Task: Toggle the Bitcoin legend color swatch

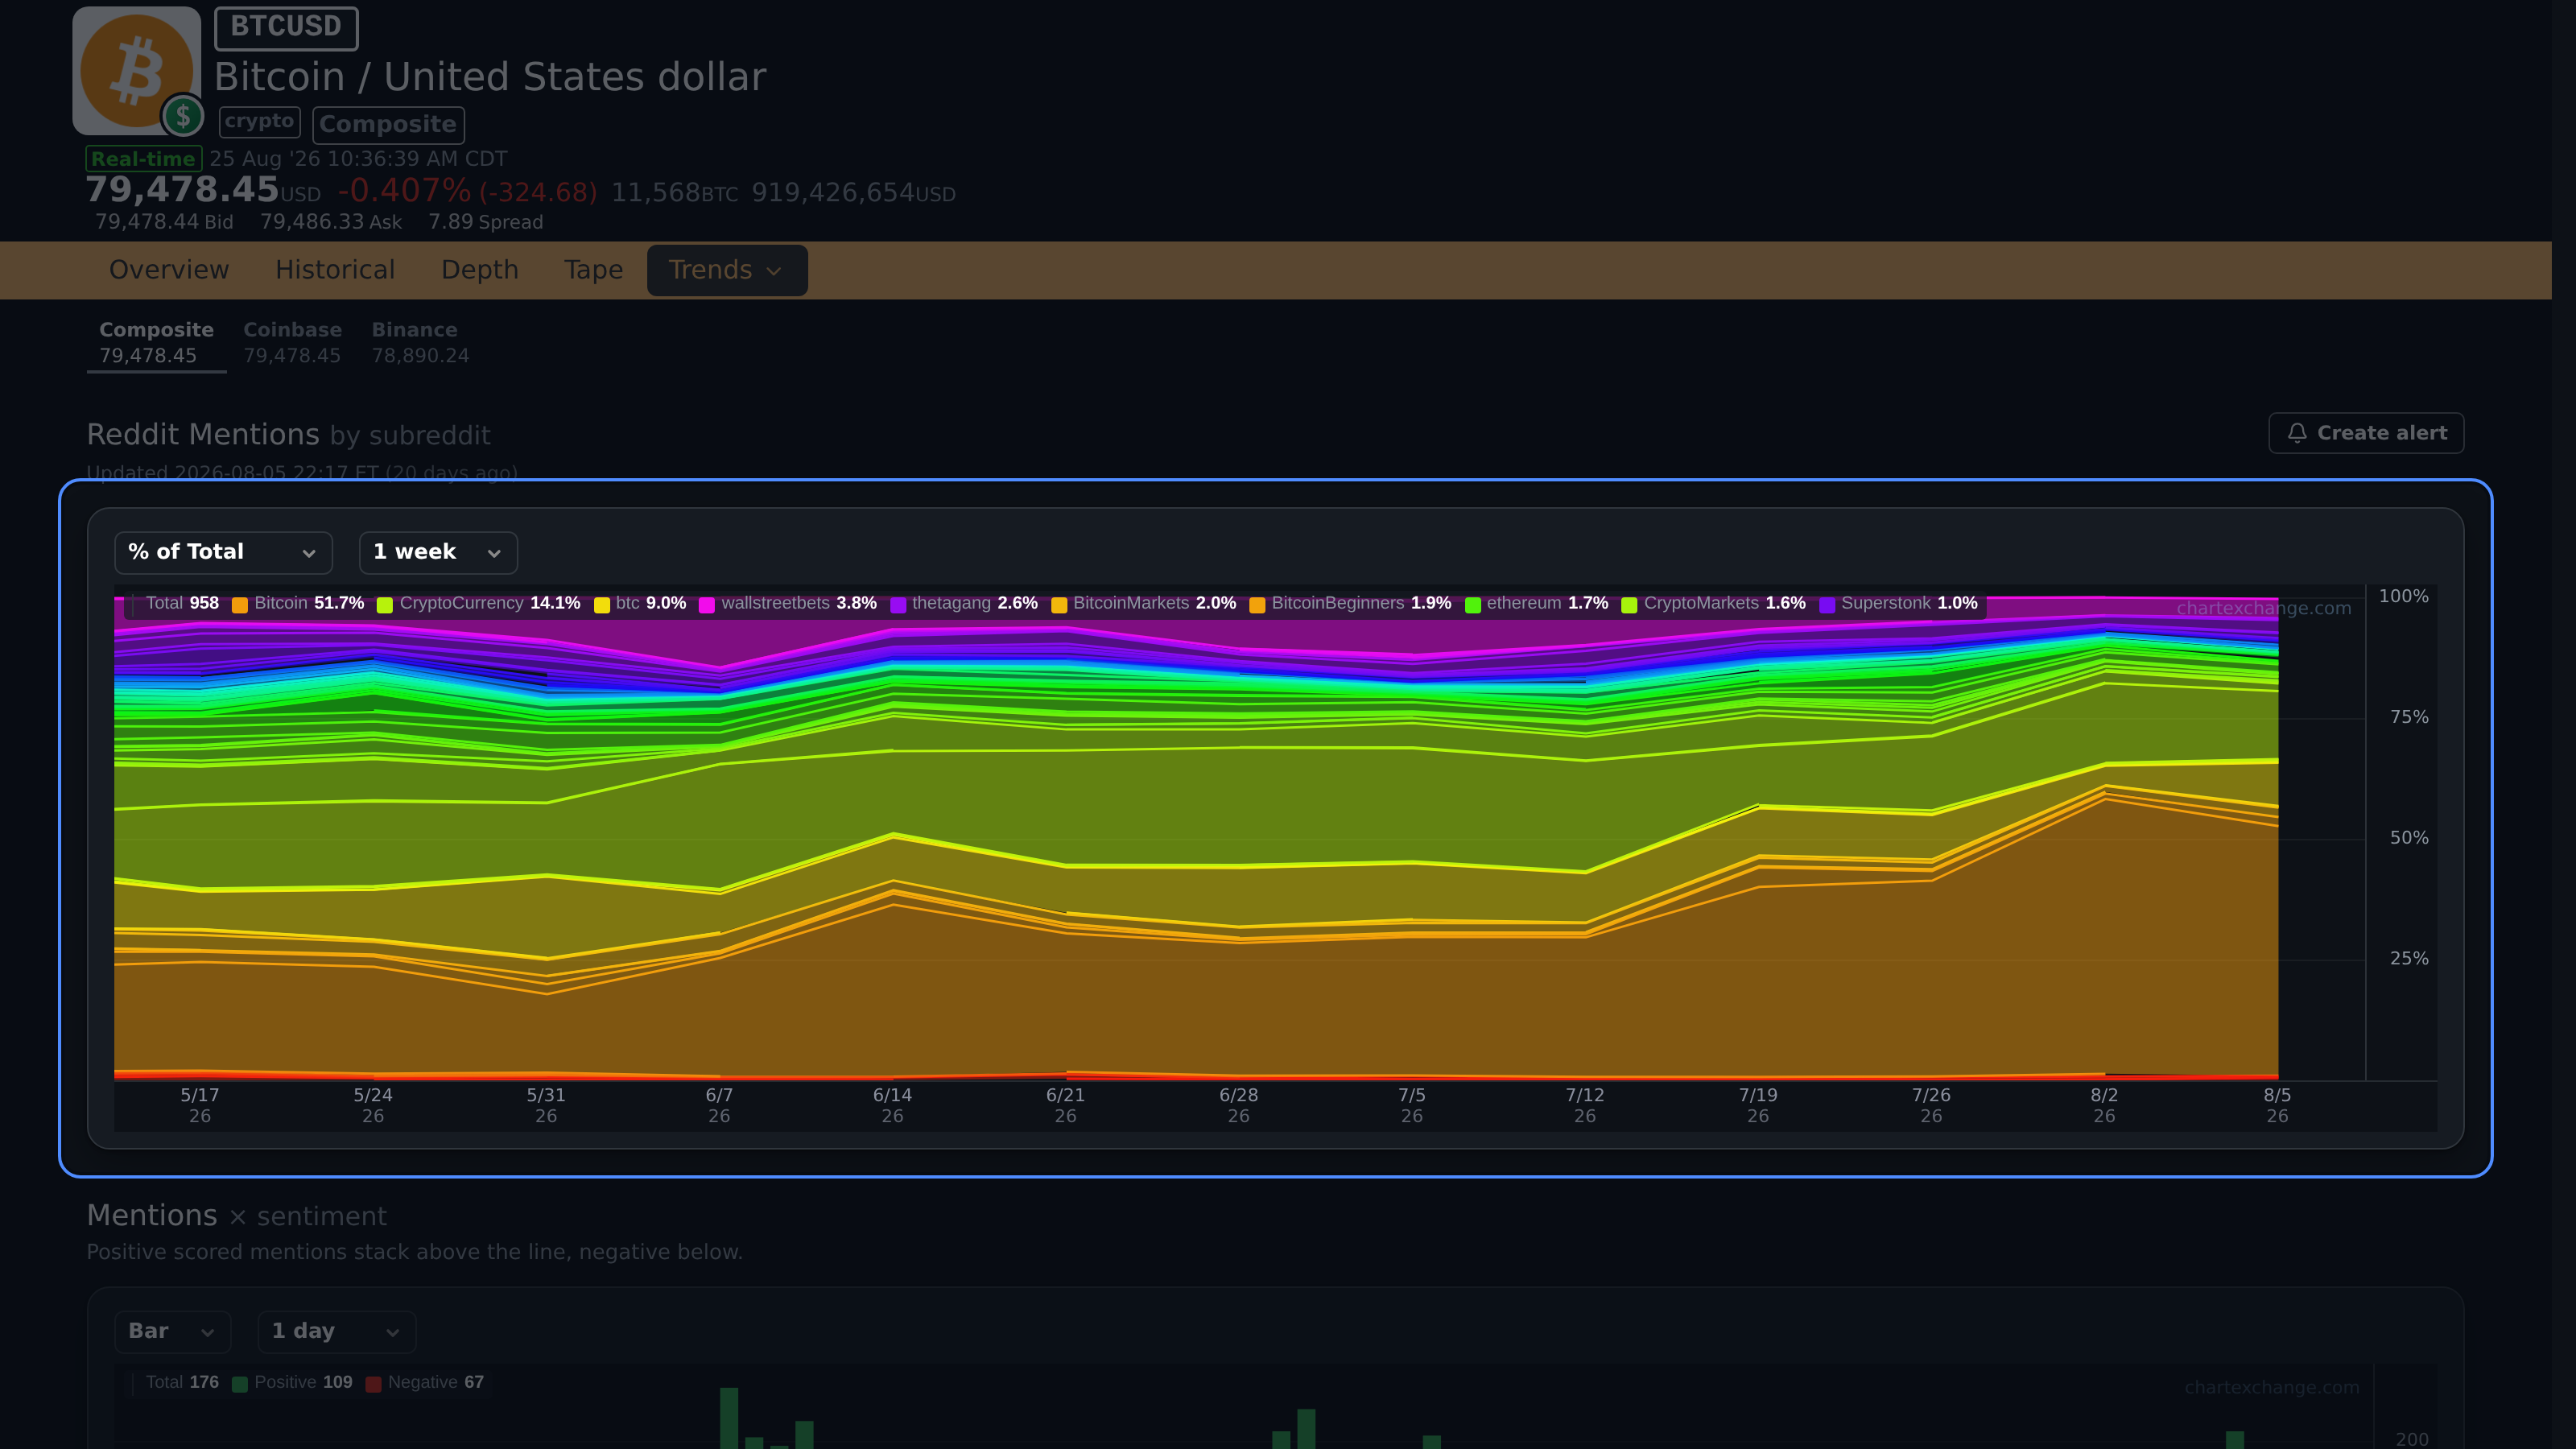Action: tap(240, 604)
